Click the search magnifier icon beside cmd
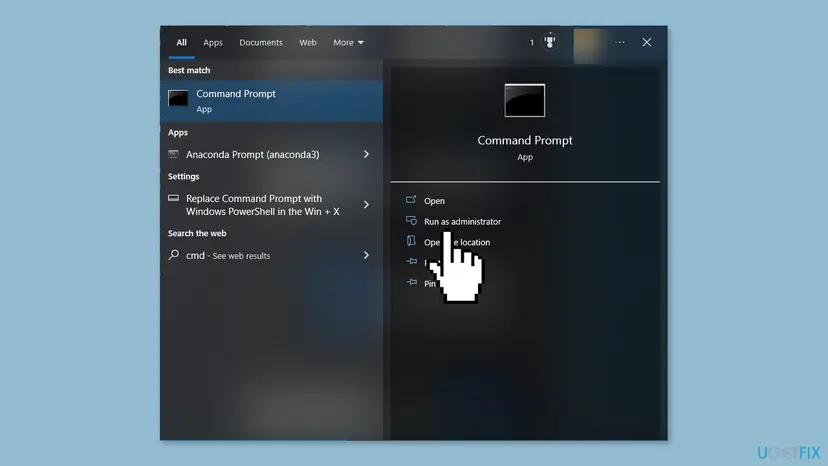The width and height of the screenshot is (828, 466). (173, 255)
